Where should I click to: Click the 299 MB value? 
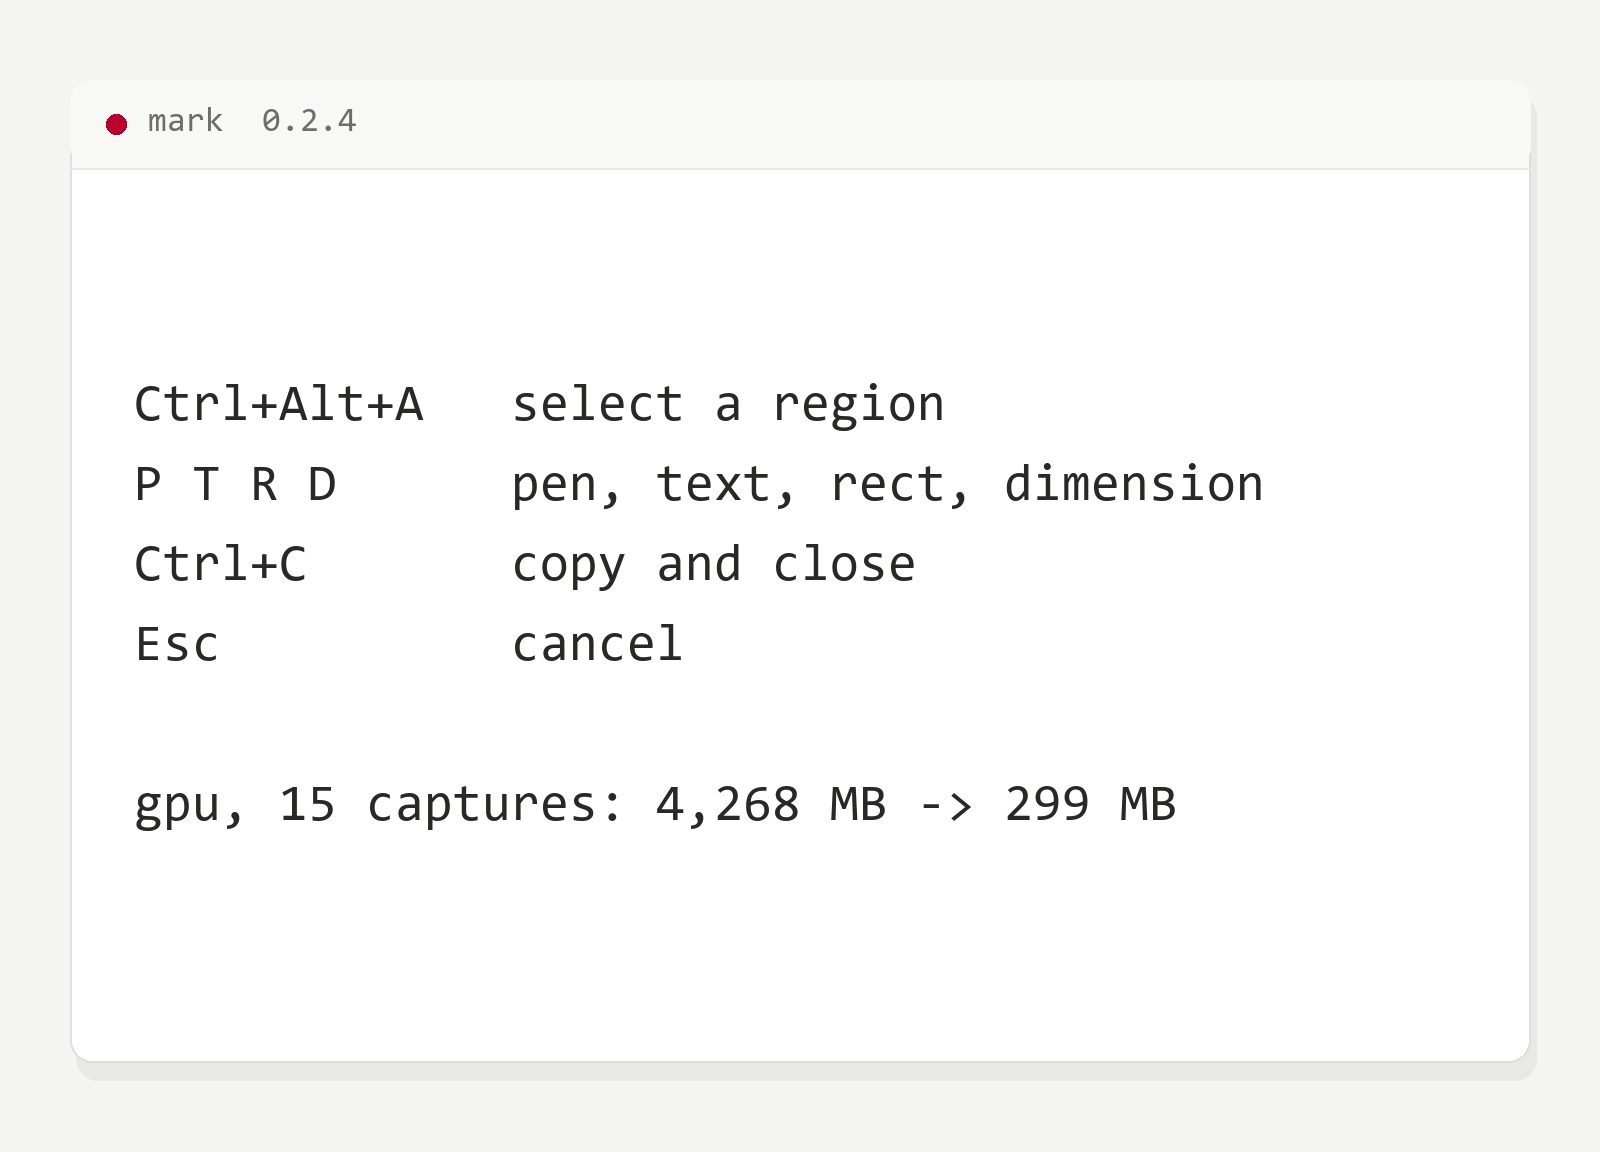pyautogui.click(x=1090, y=804)
